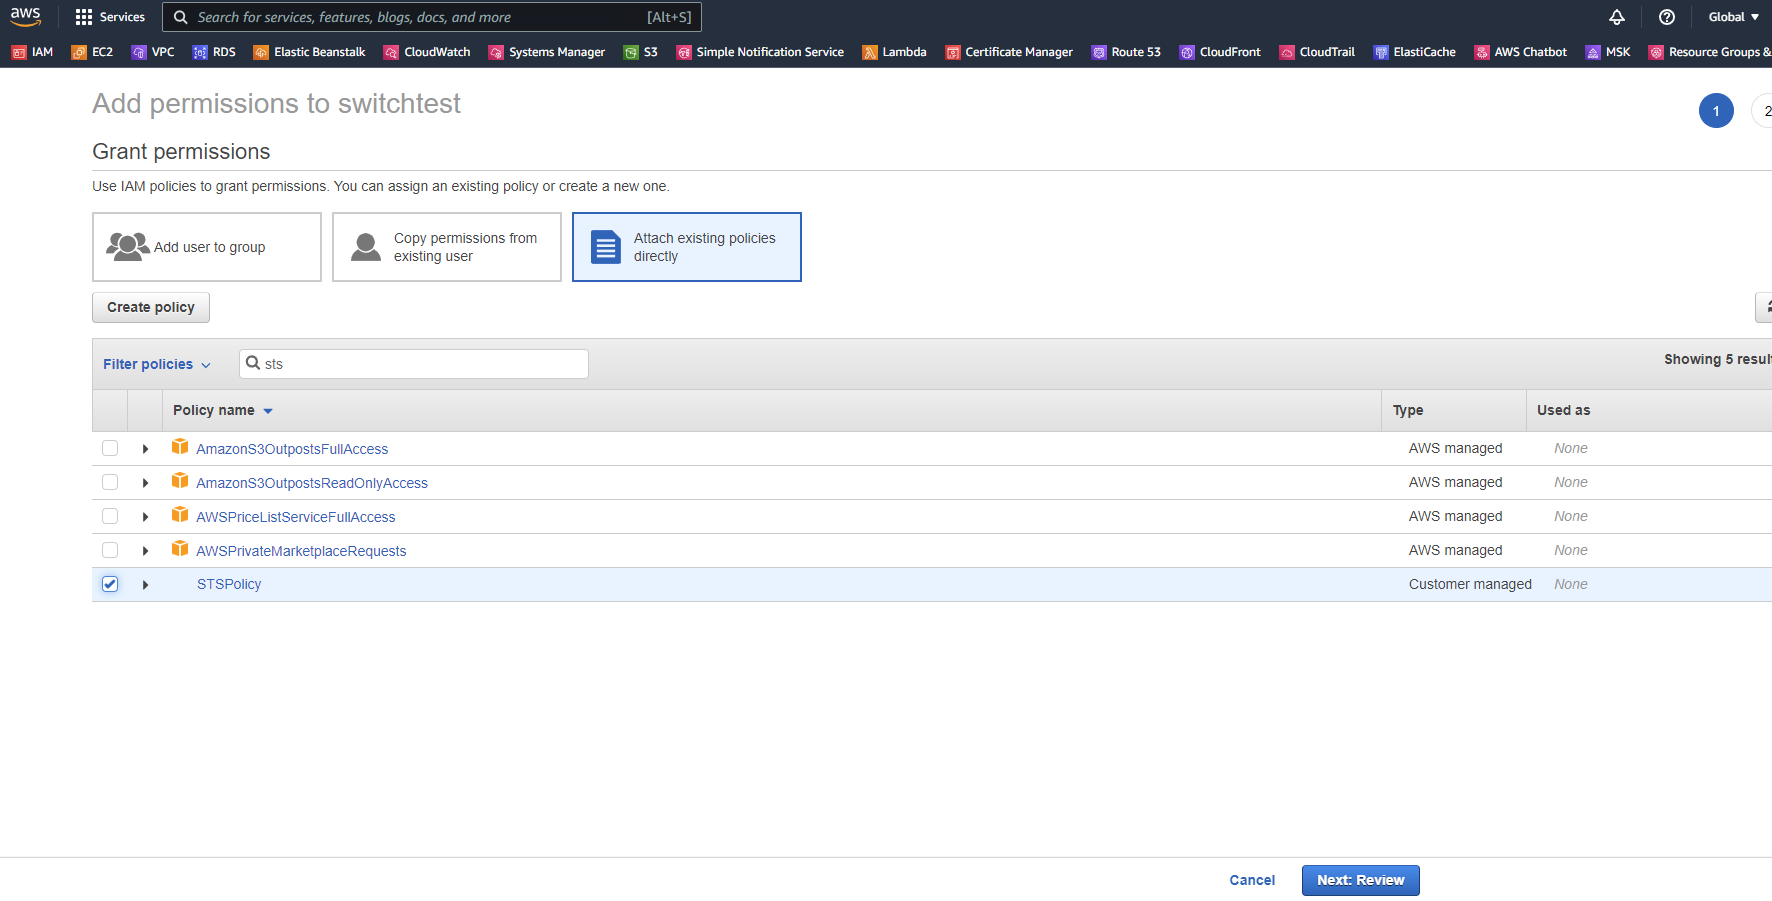The width and height of the screenshot is (1772, 901).
Task: Open EC2 service shortcut
Action: 92,52
